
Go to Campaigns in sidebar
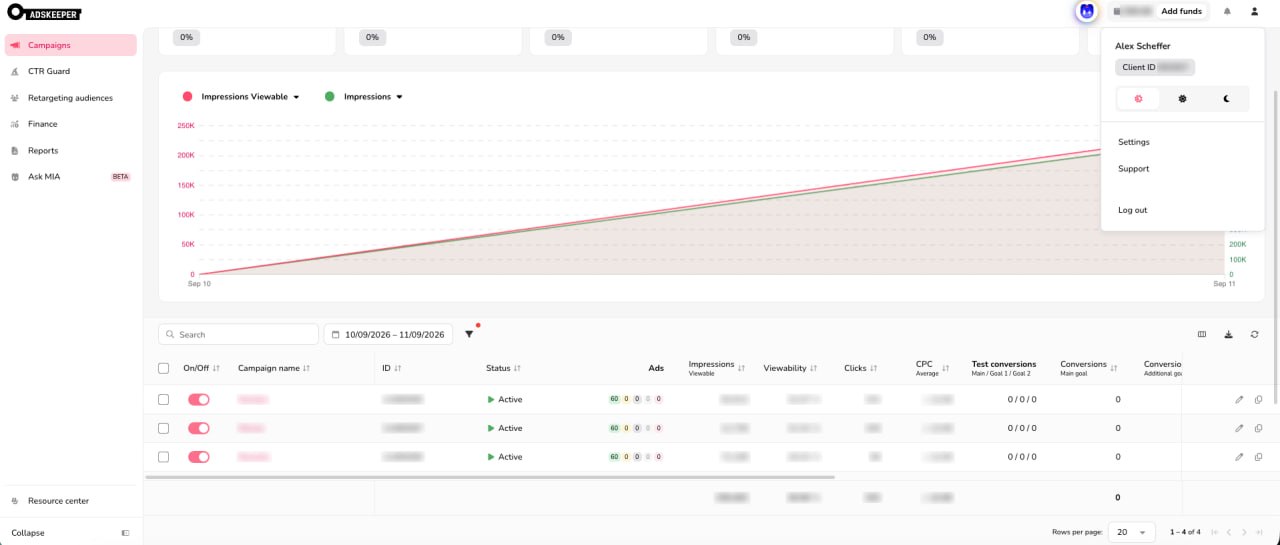[x=70, y=45]
